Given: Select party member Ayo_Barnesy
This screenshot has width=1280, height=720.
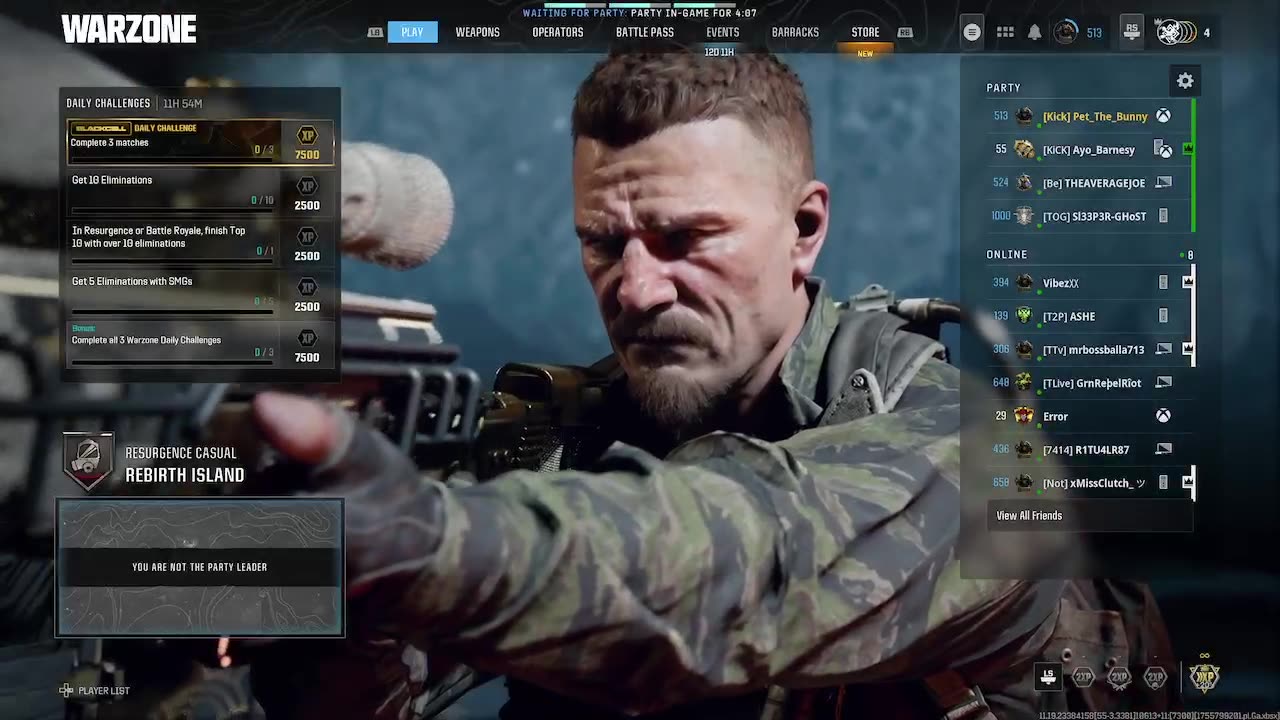Looking at the screenshot, I should 1088,149.
